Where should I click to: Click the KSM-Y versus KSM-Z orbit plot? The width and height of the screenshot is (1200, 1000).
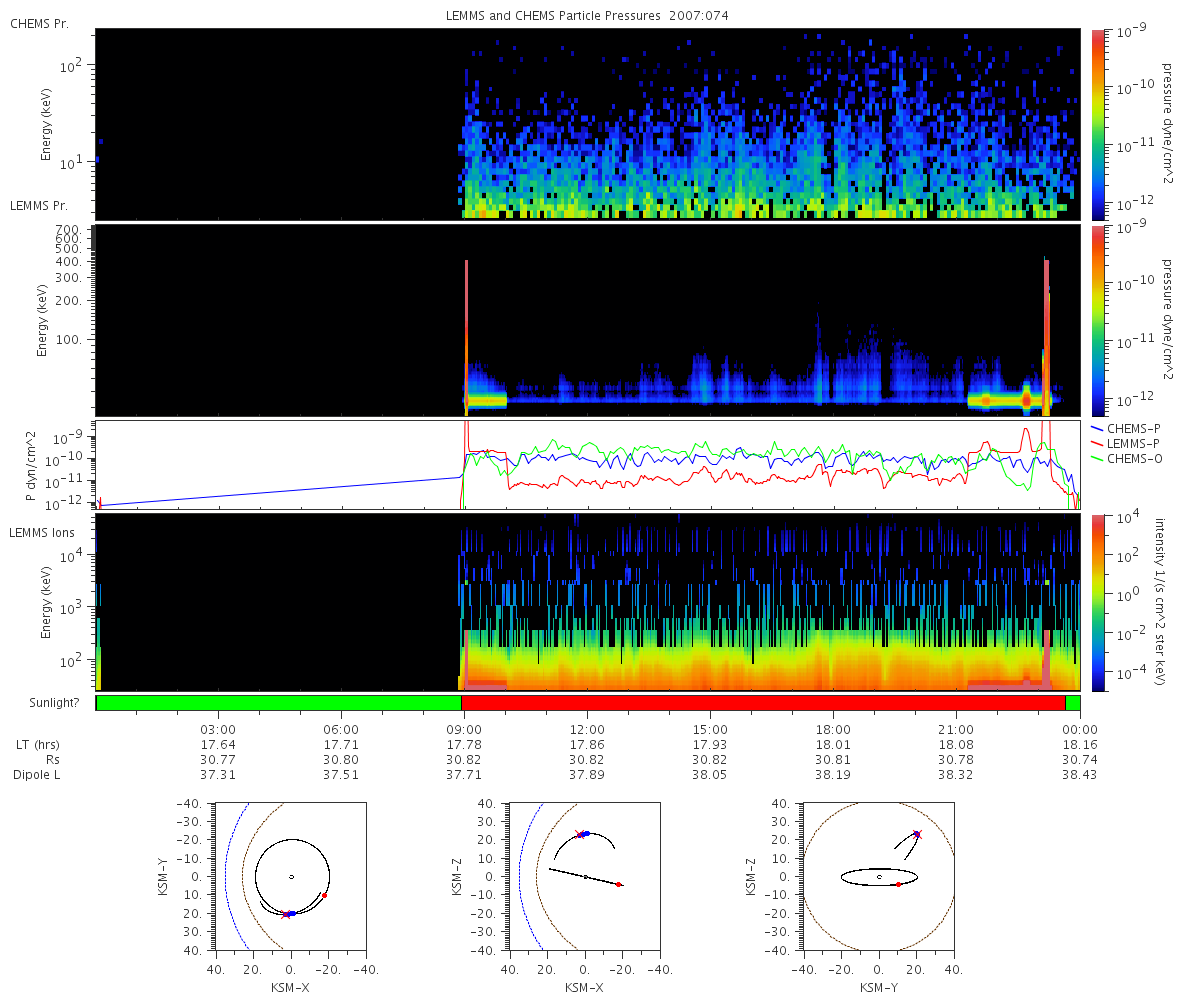coord(879,877)
